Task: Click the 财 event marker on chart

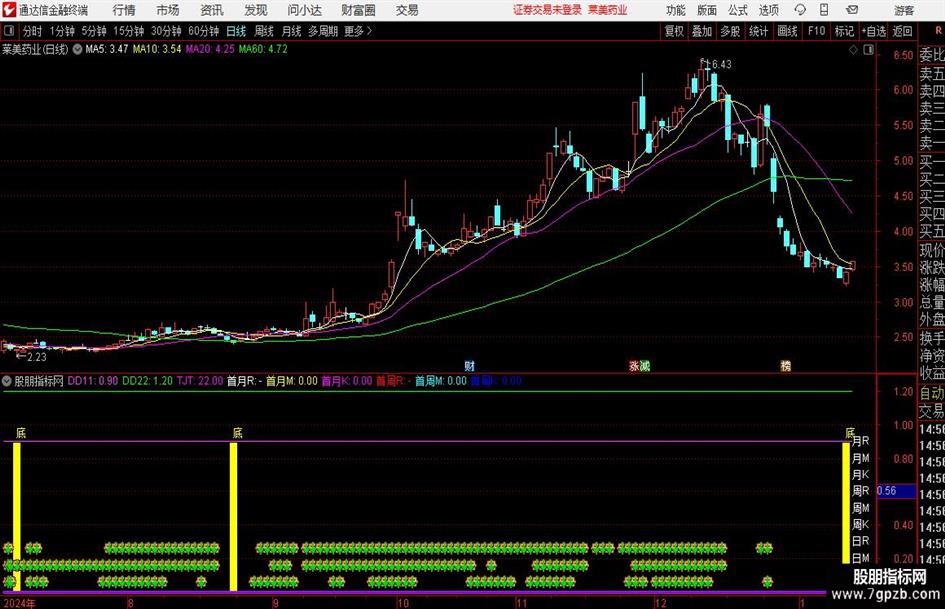Action: point(469,366)
